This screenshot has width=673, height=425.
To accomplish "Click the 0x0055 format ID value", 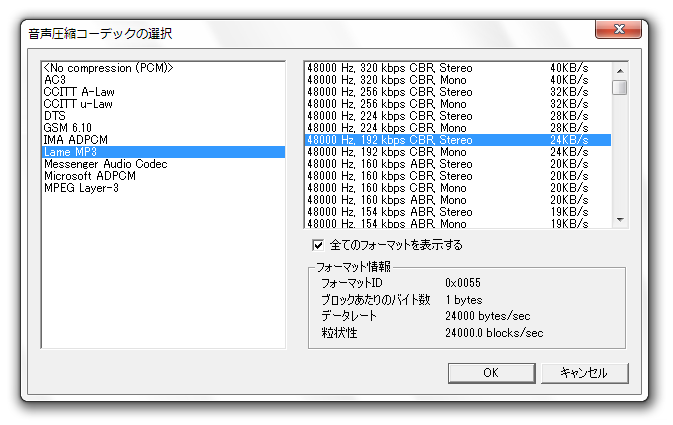I will (463, 283).
